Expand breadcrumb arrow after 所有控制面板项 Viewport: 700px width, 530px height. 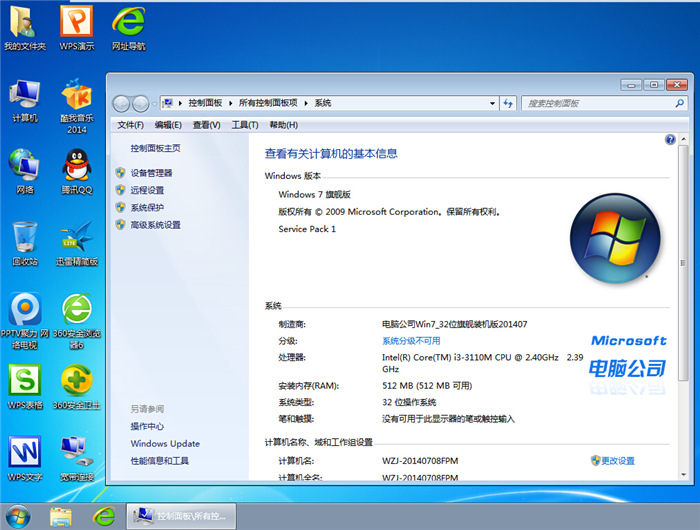point(307,103)
